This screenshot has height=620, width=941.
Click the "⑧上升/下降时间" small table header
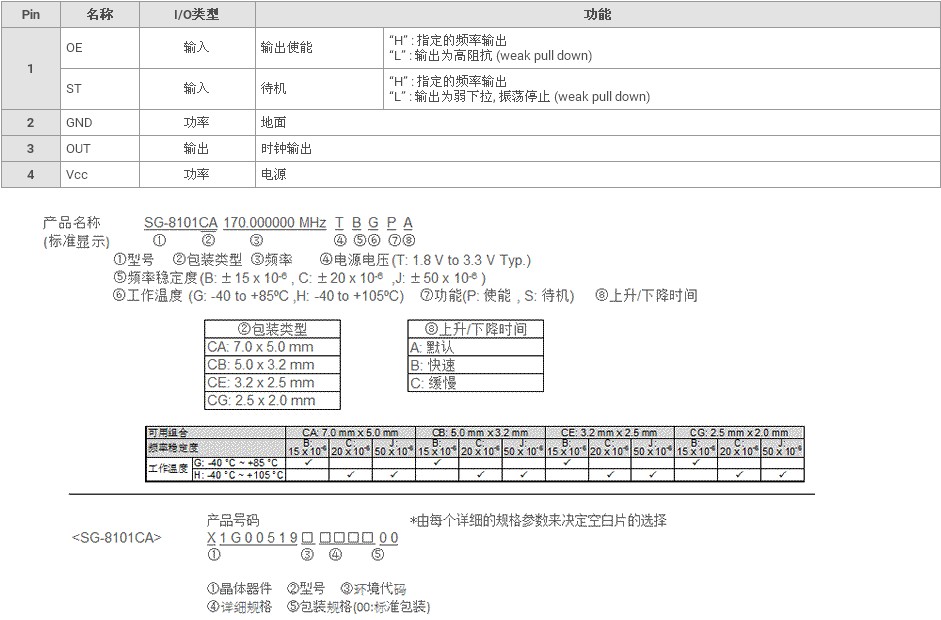coord(476,329)
